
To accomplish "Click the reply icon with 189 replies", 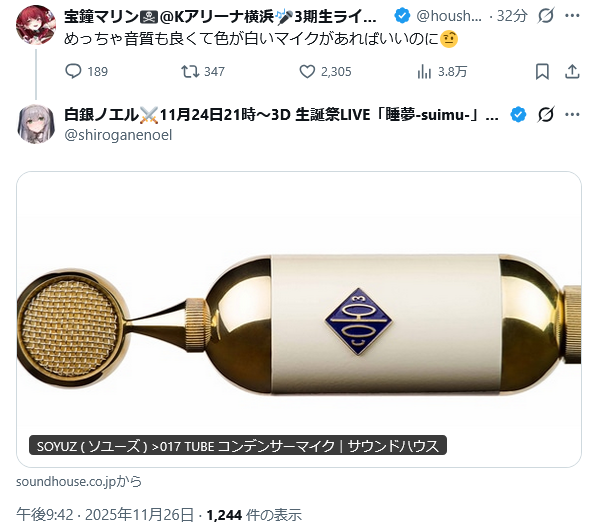I will pyautogui.click(x=73, y=71).
